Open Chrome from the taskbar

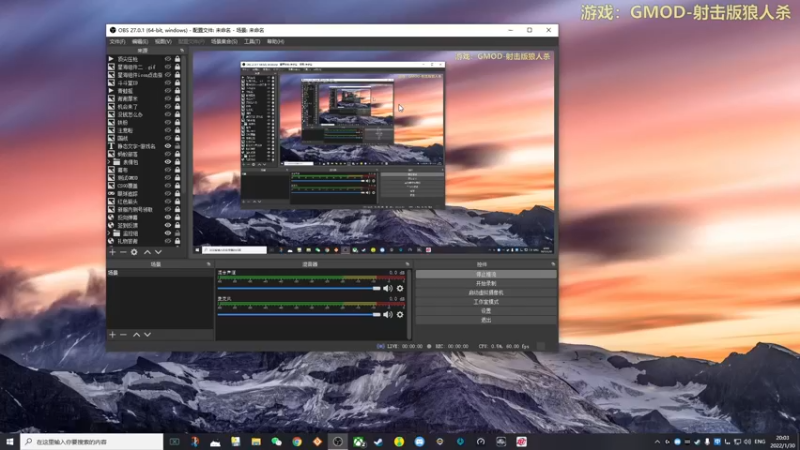[x=297, y=442]
